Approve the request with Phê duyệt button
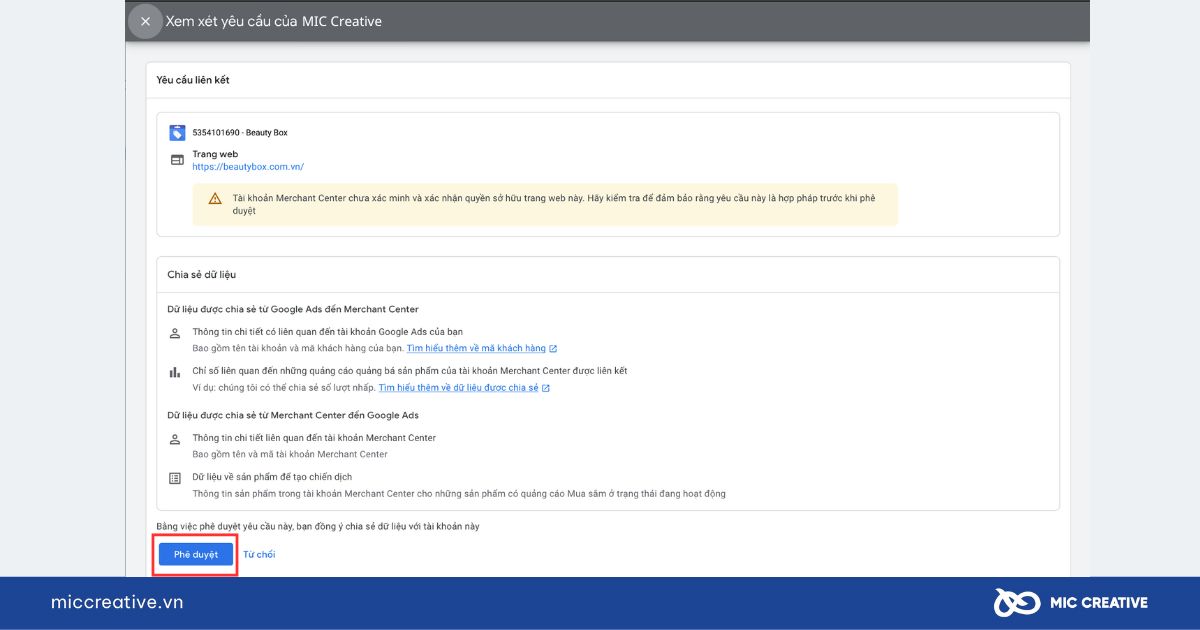1200x630 pixels. pos(196,554)
